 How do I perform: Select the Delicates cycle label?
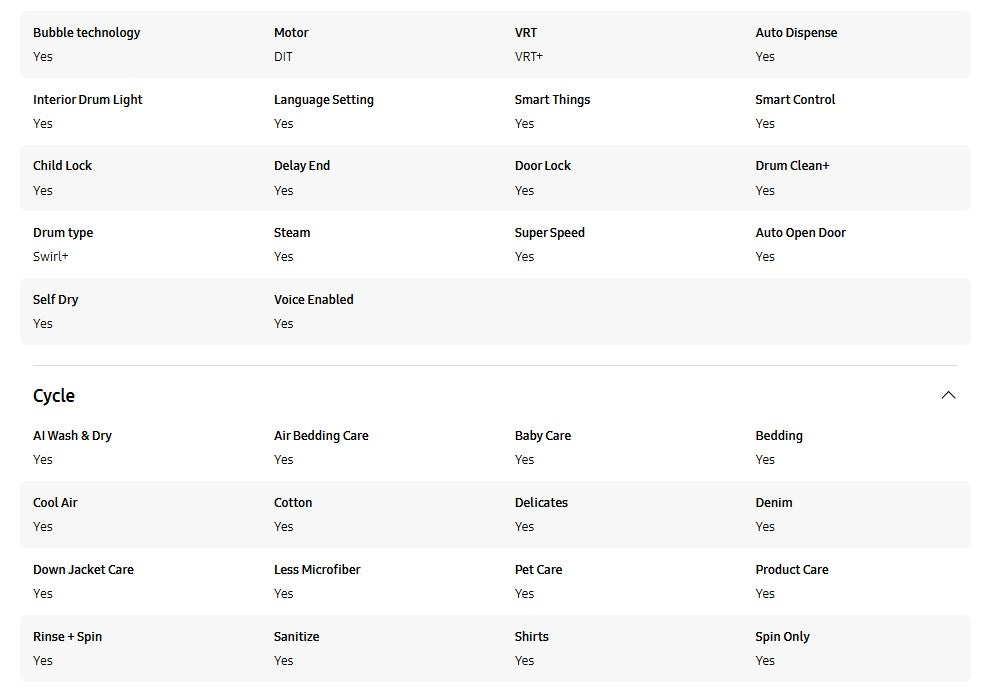coord(541,503)
